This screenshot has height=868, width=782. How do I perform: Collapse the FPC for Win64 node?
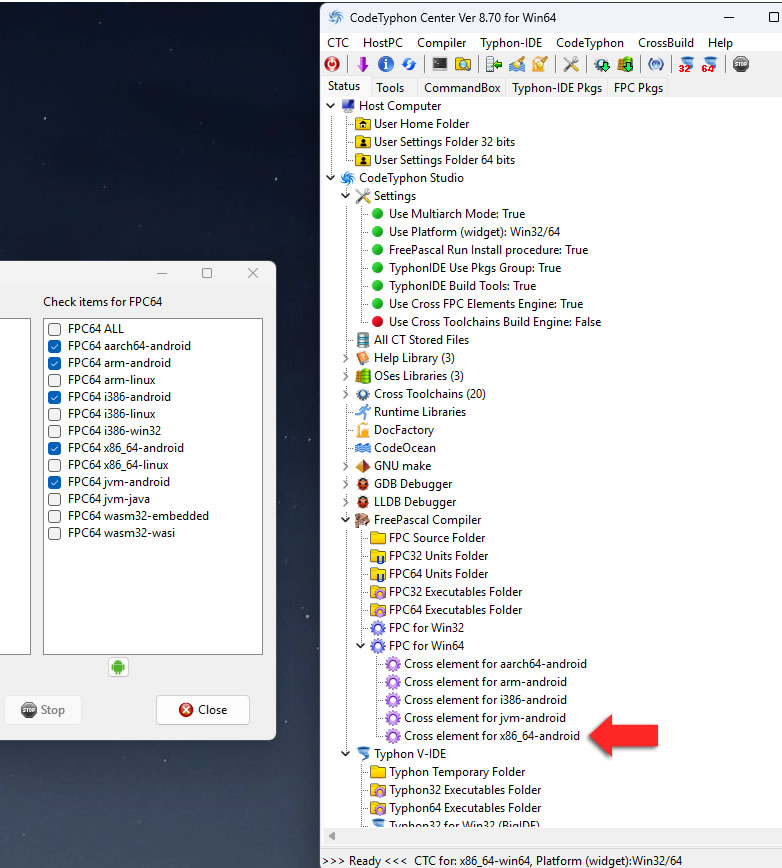click(361, 646)
